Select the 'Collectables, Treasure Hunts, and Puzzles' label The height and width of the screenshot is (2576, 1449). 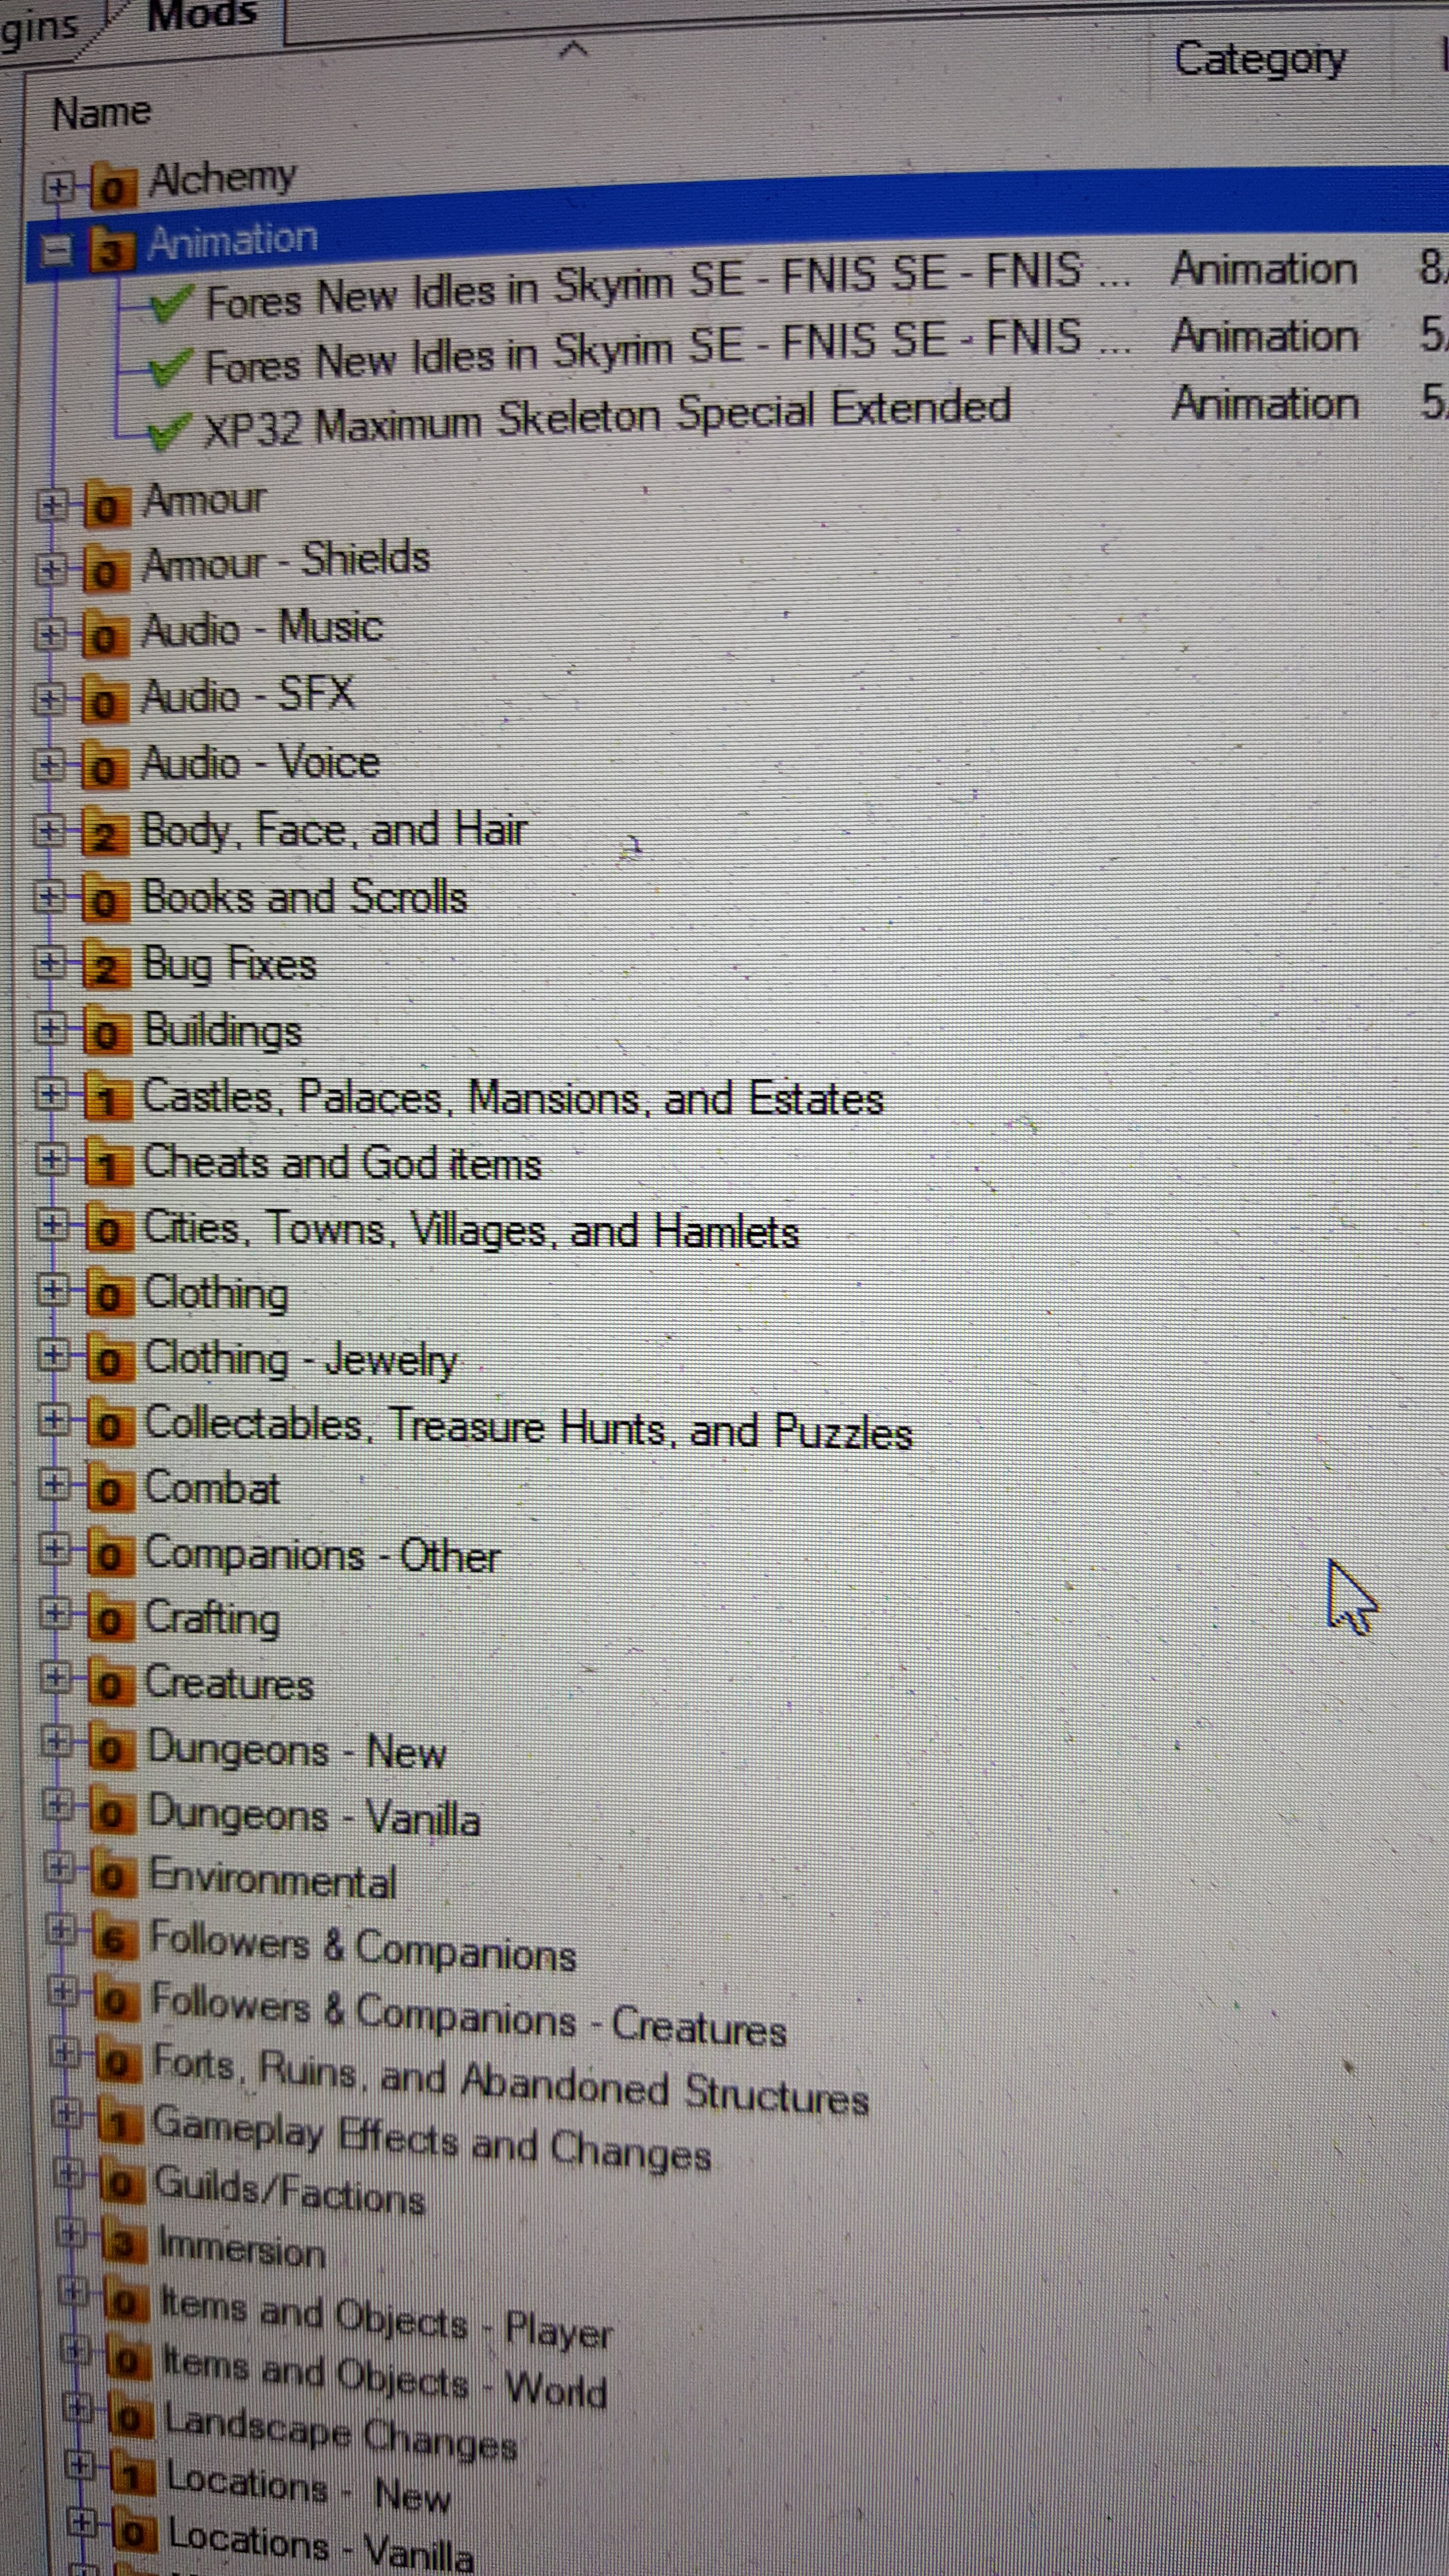click(529, 1428)
